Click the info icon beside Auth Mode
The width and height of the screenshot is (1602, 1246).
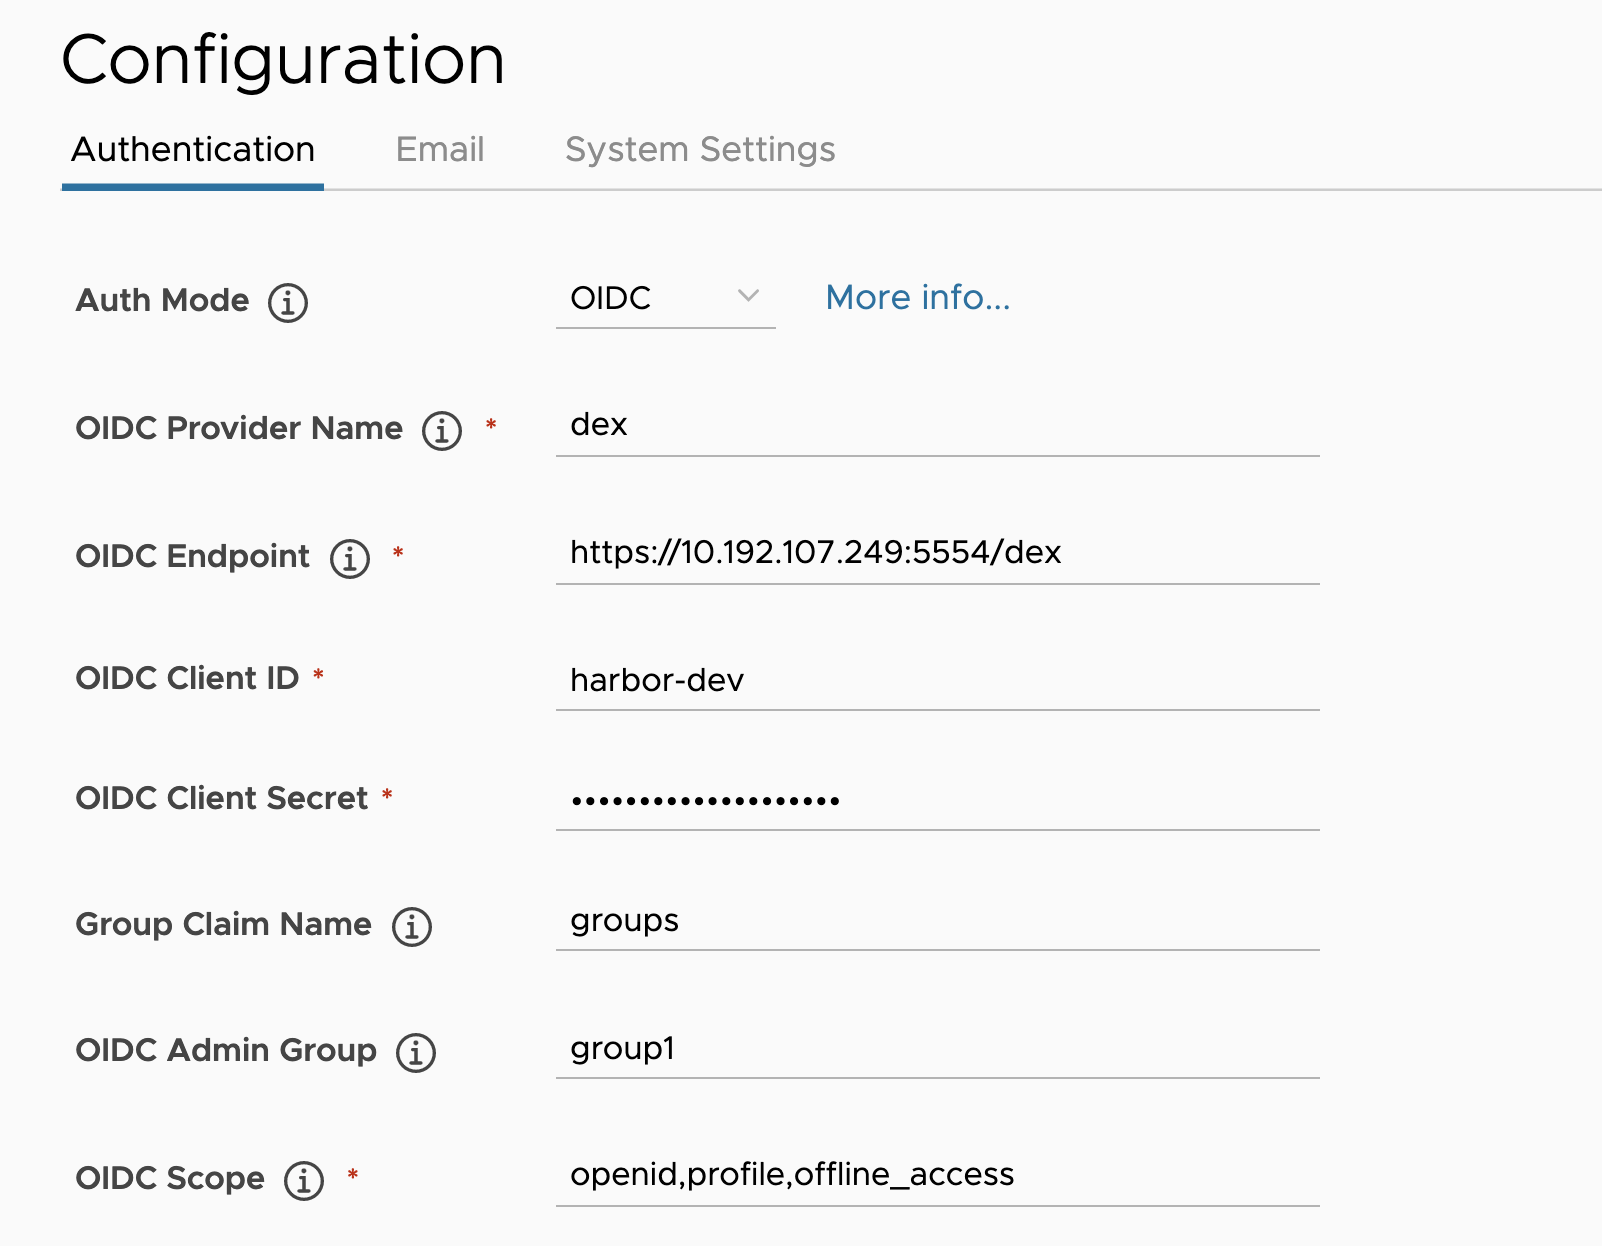point(288,303)
